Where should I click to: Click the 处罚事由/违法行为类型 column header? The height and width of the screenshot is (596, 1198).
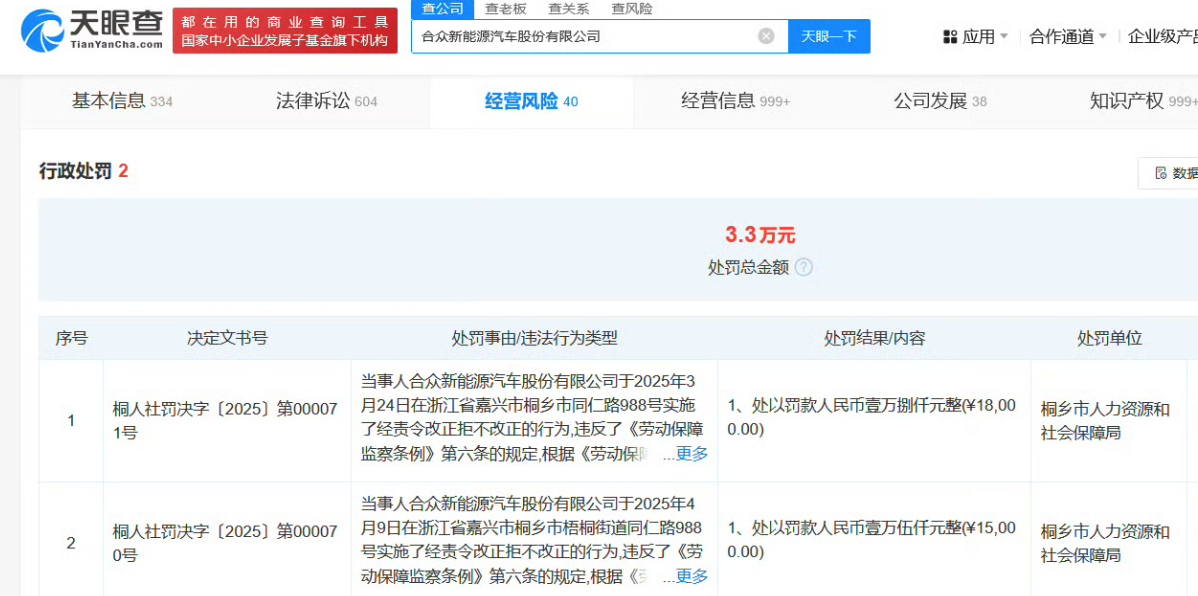[534, 338]
